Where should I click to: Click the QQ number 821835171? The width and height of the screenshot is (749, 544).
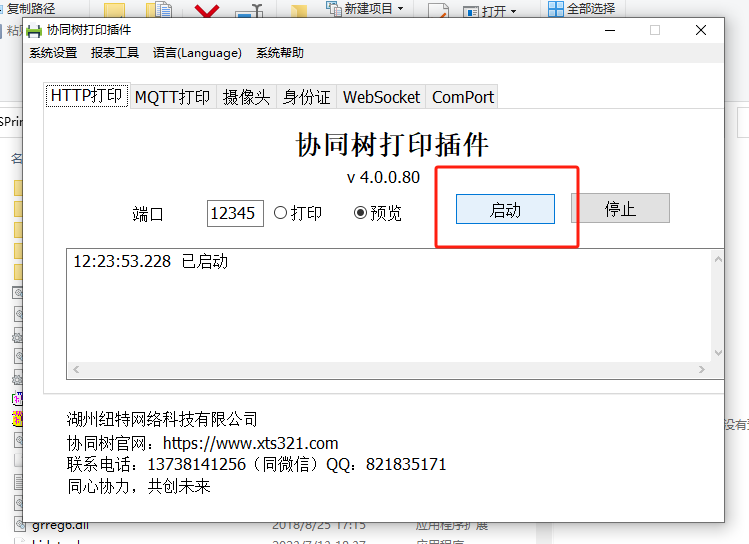[x=406, y=464]
